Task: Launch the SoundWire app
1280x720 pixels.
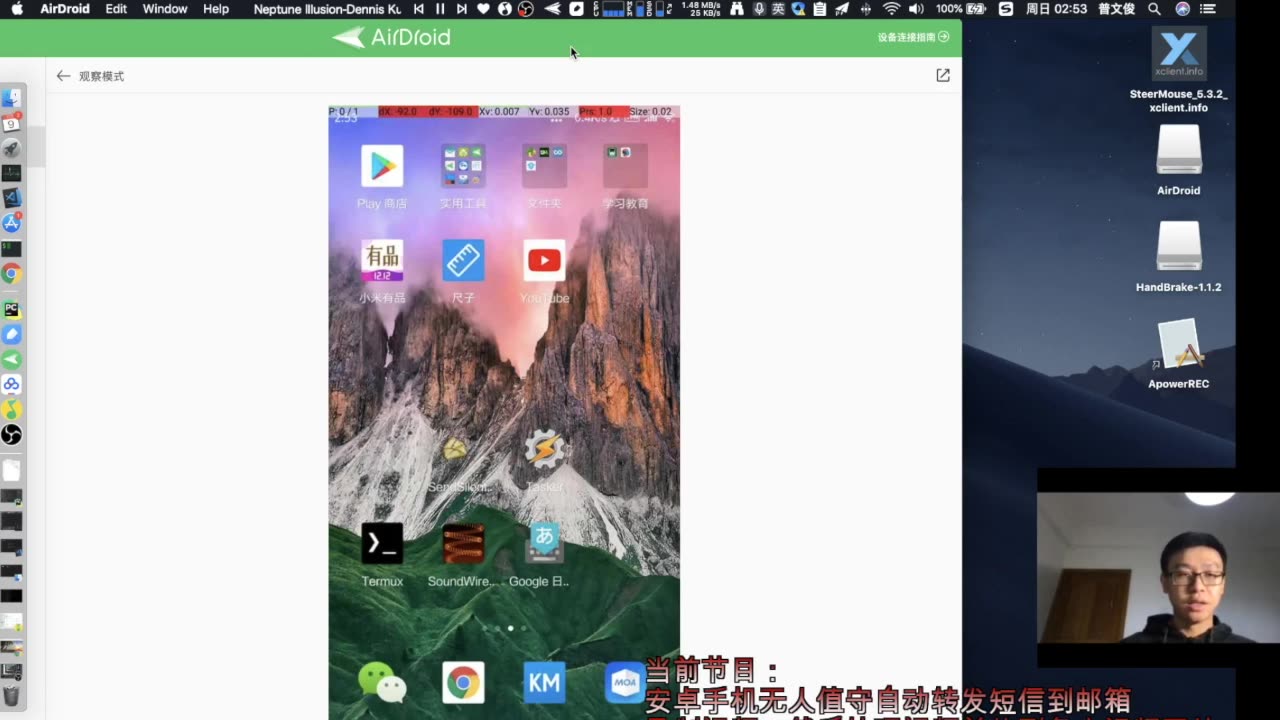Action: point(463,554)
